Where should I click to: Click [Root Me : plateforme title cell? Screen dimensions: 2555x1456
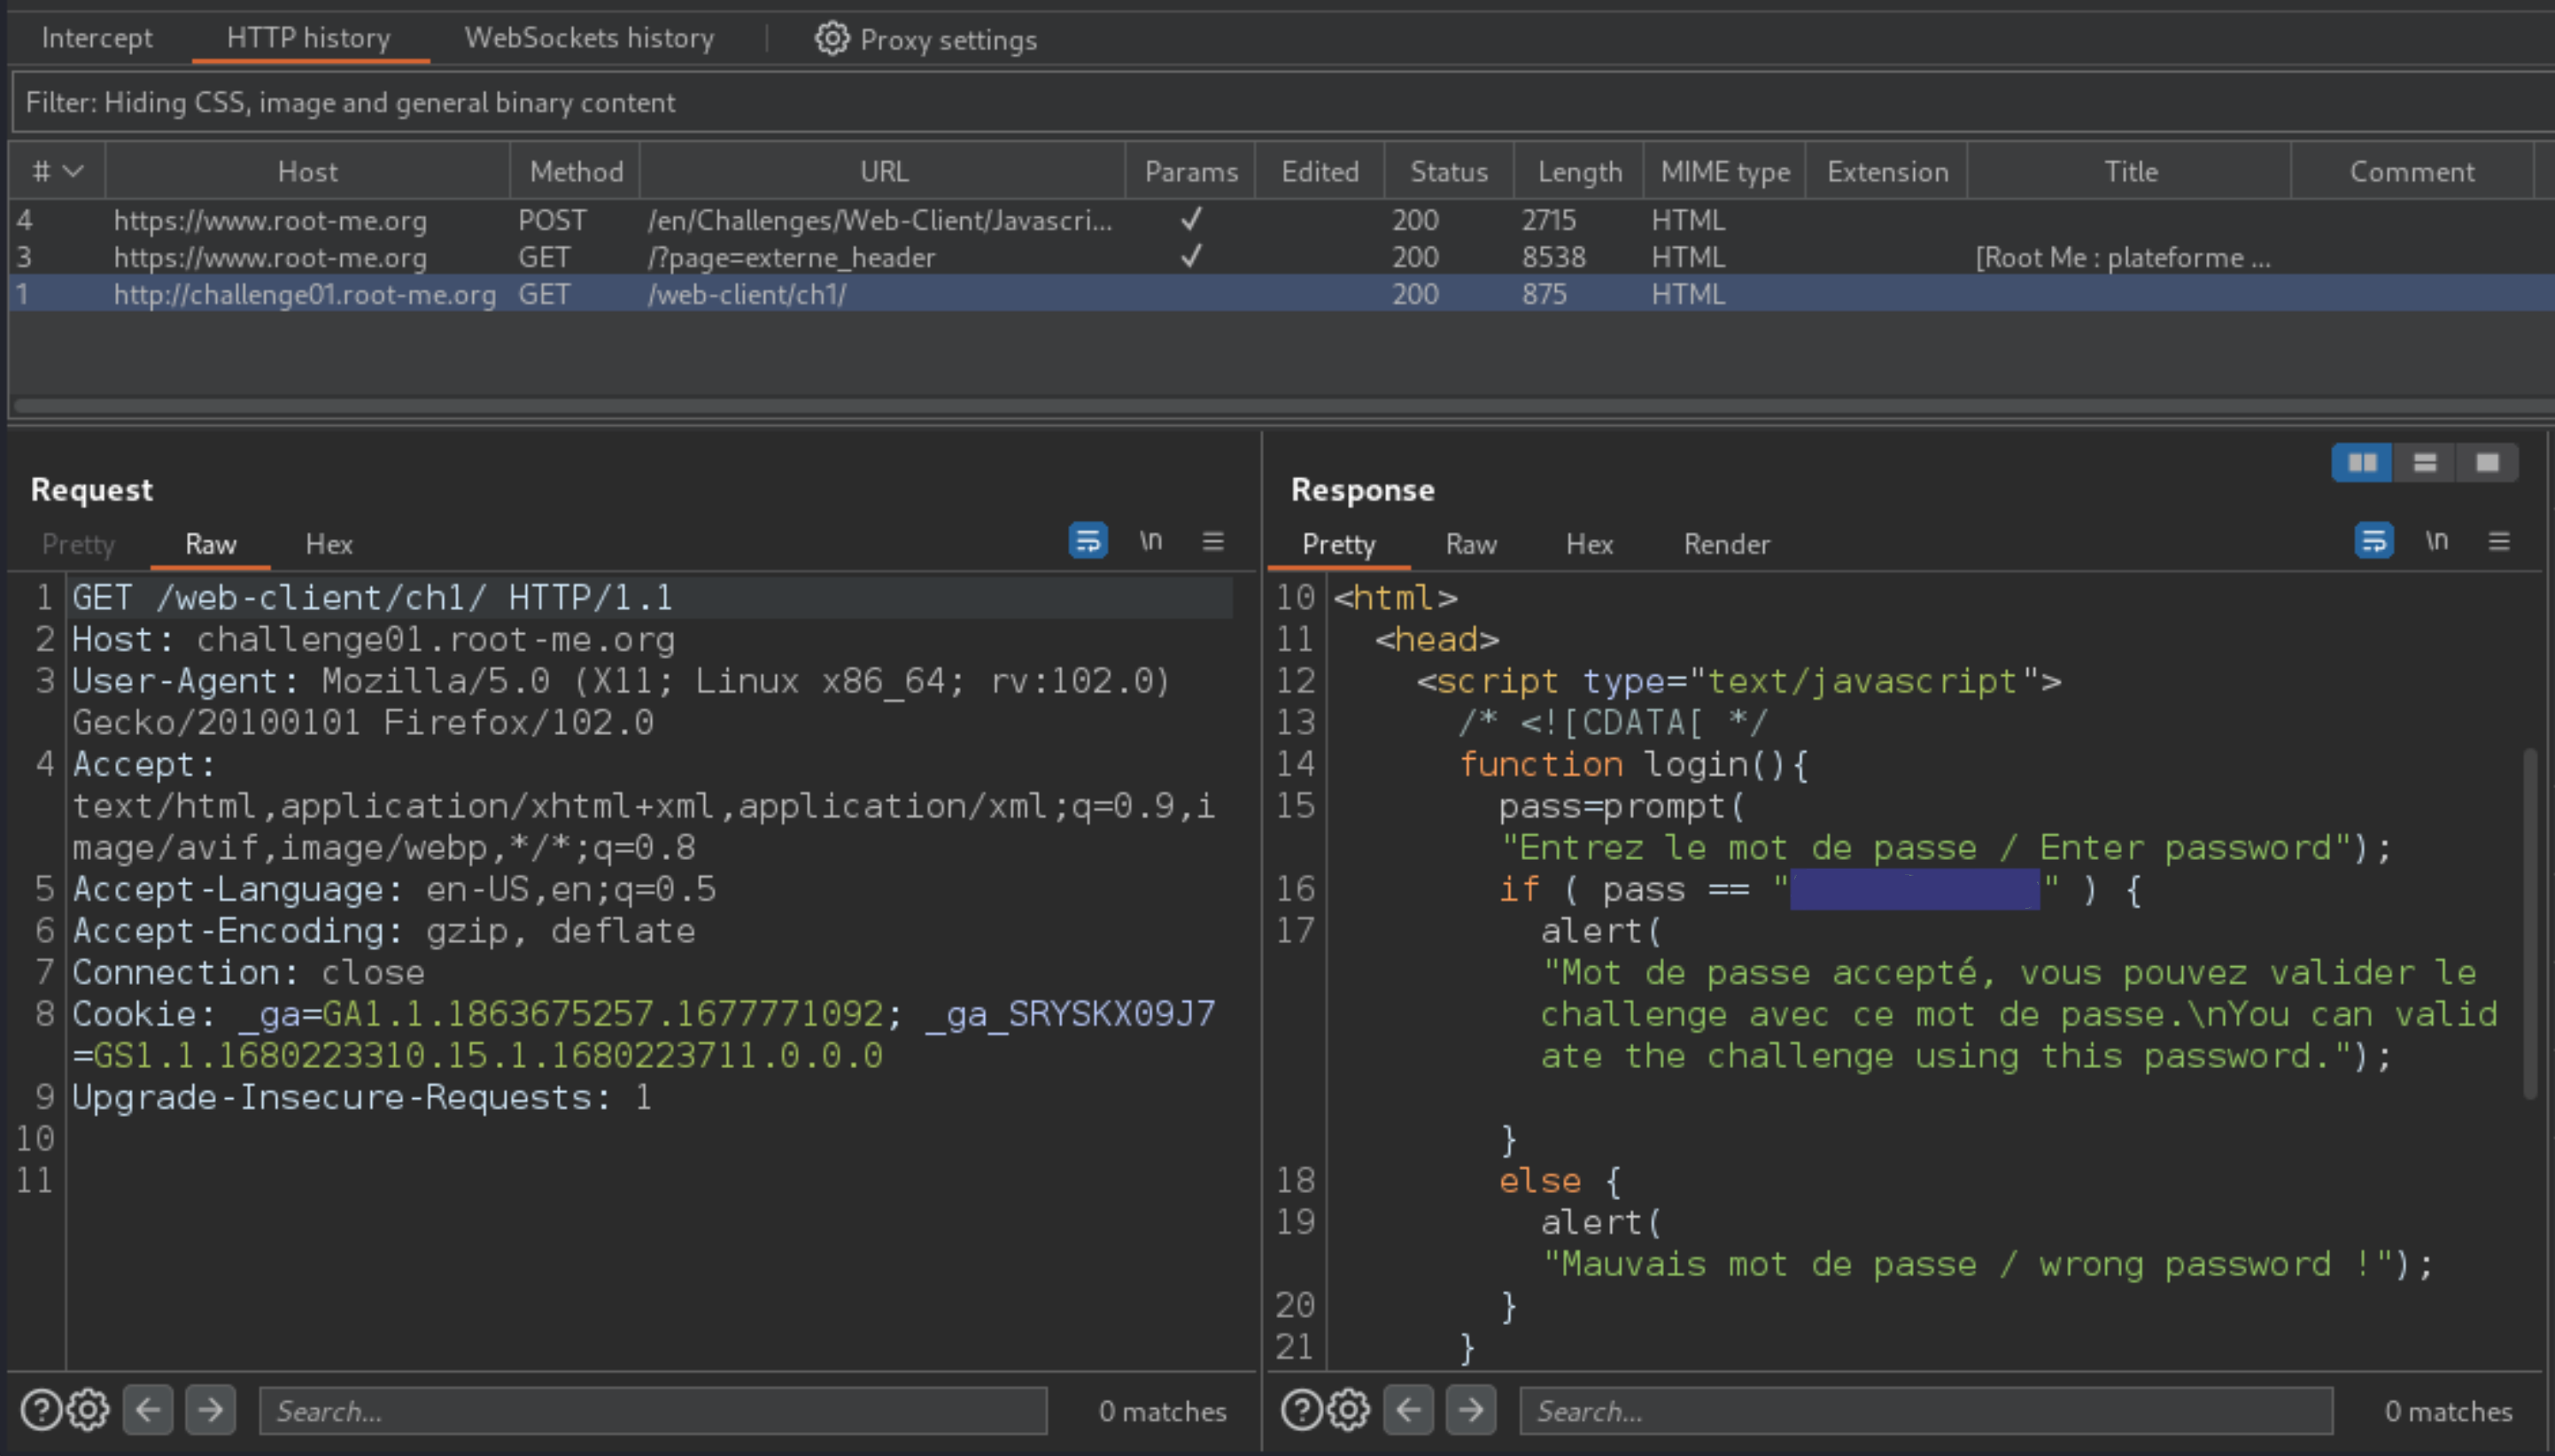pyautogui.click(x=2122, y=257)
